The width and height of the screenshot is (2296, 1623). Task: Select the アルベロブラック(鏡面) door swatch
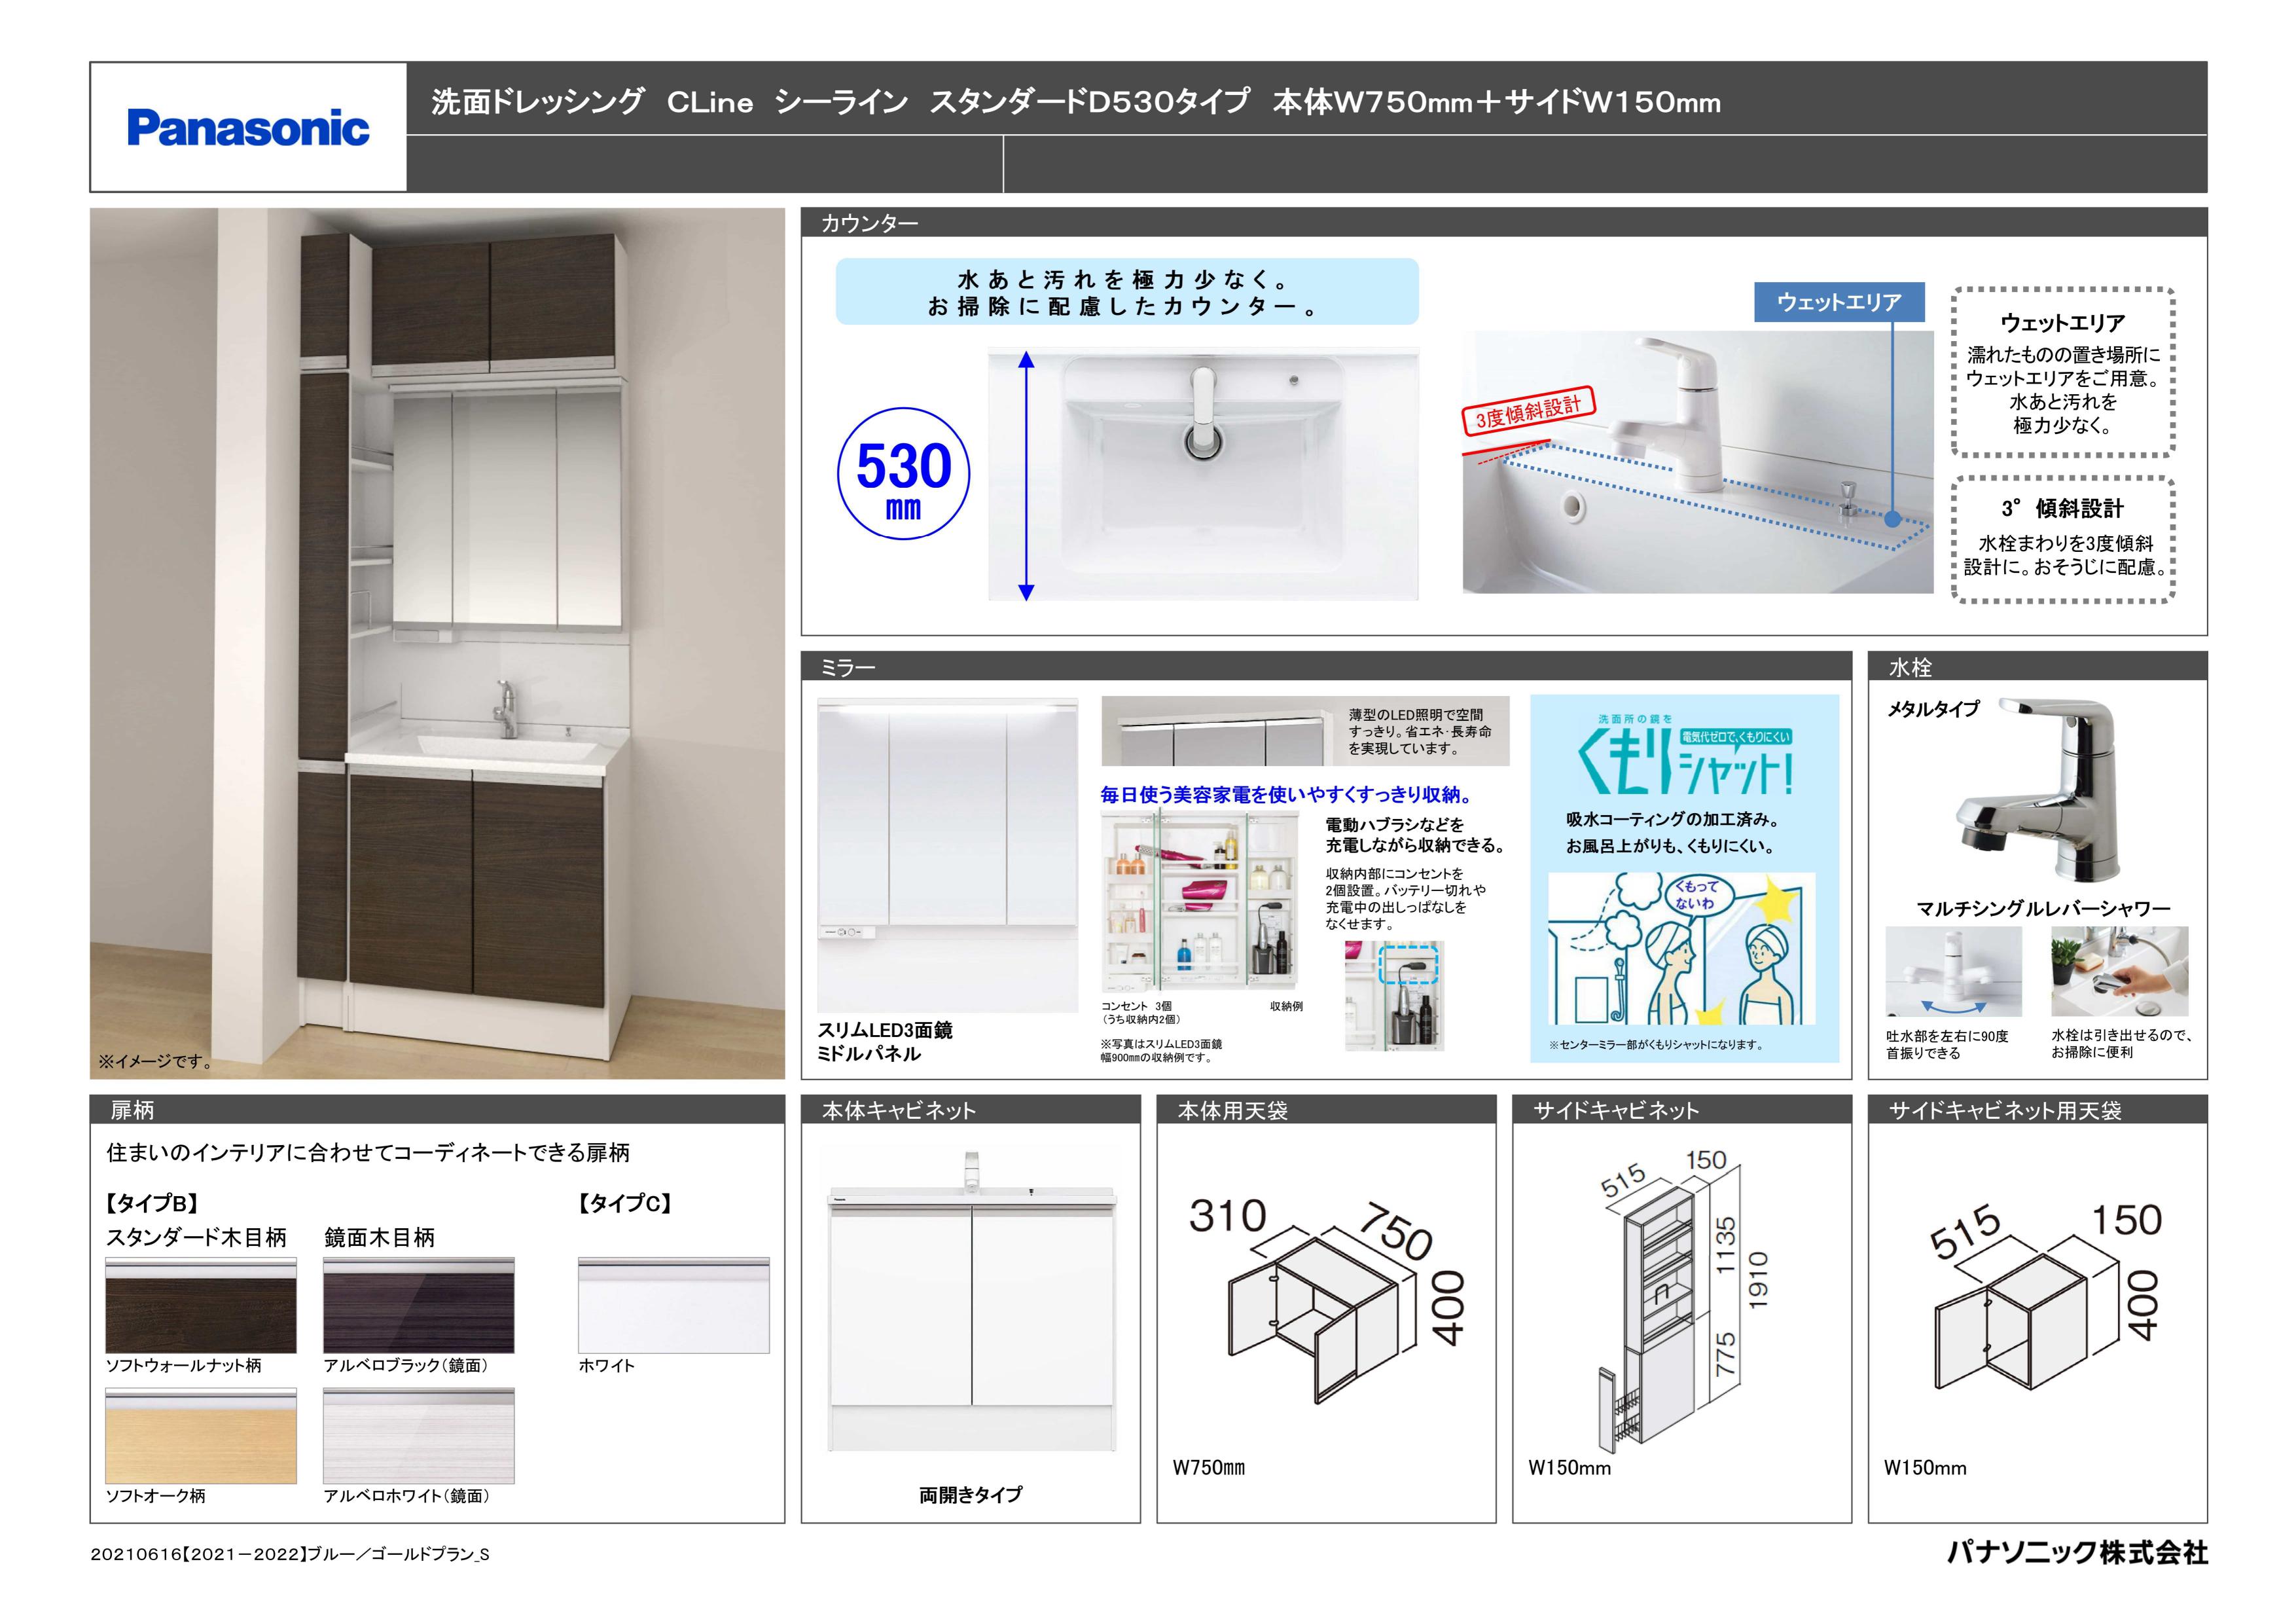(419, 1305)
